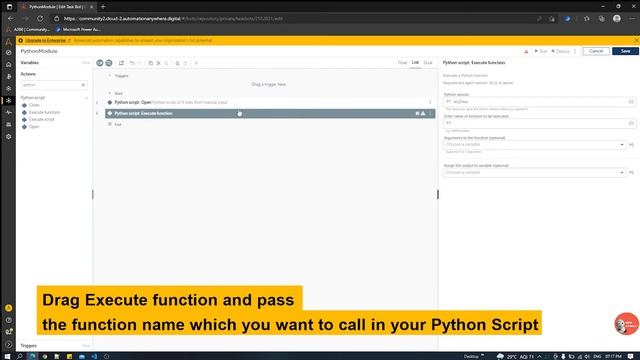The width and height of the screenshot is (640, 360).
Task: Collapse the Python script action group
Action: [x=86, y=98]
